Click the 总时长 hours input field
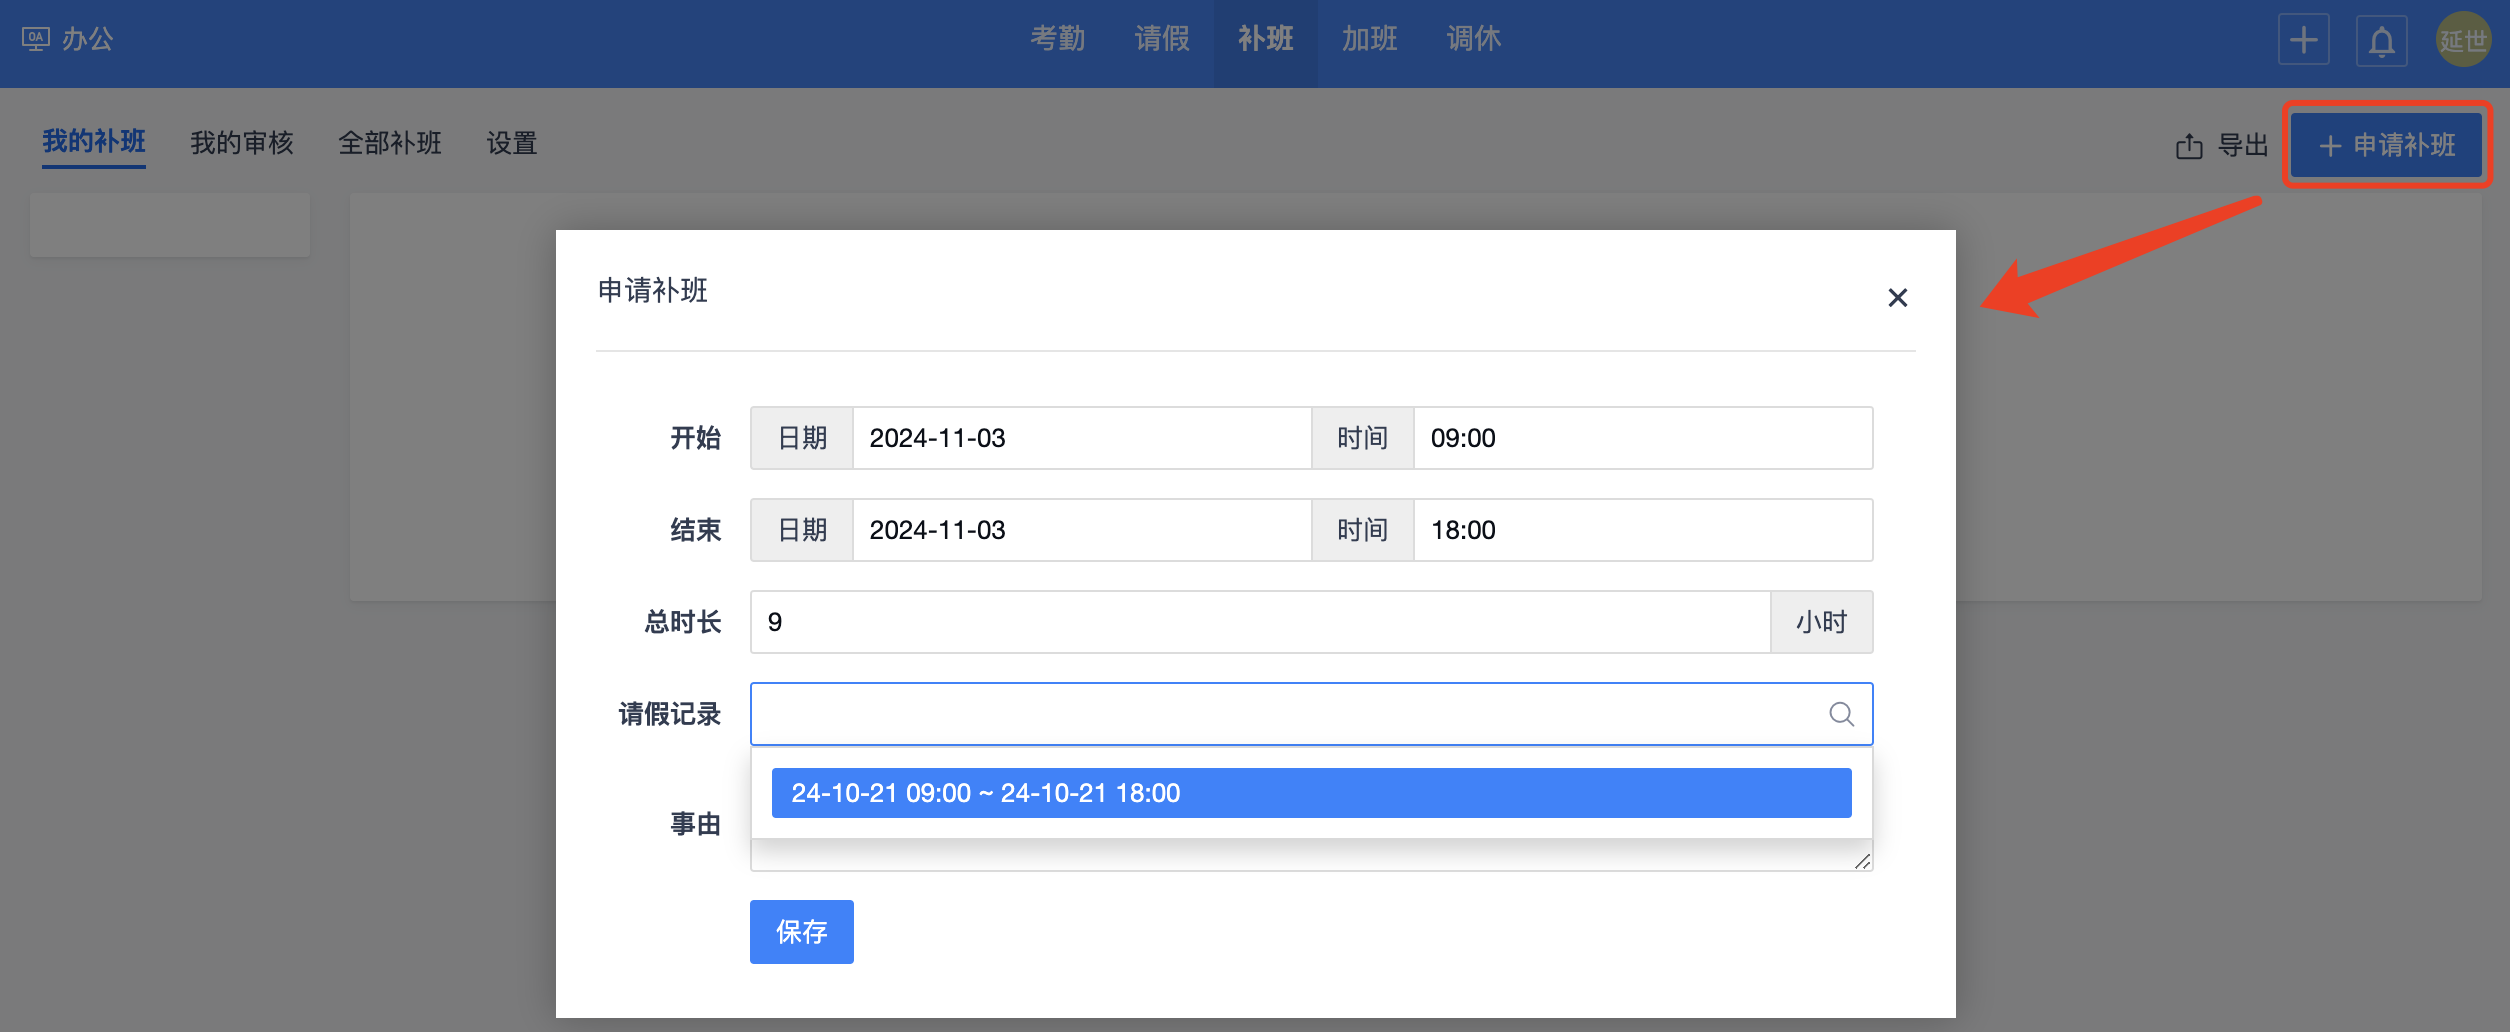Viewport: 2510px width, 1032px height. [1260, 622]
